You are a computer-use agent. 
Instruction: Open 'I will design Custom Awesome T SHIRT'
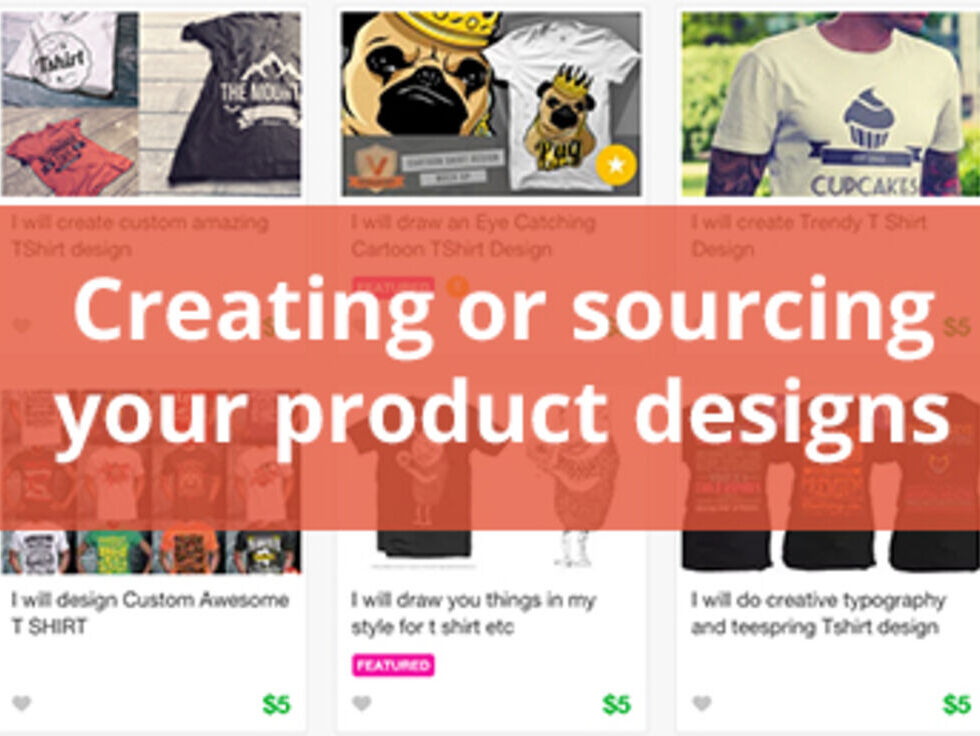click(150, 613)
